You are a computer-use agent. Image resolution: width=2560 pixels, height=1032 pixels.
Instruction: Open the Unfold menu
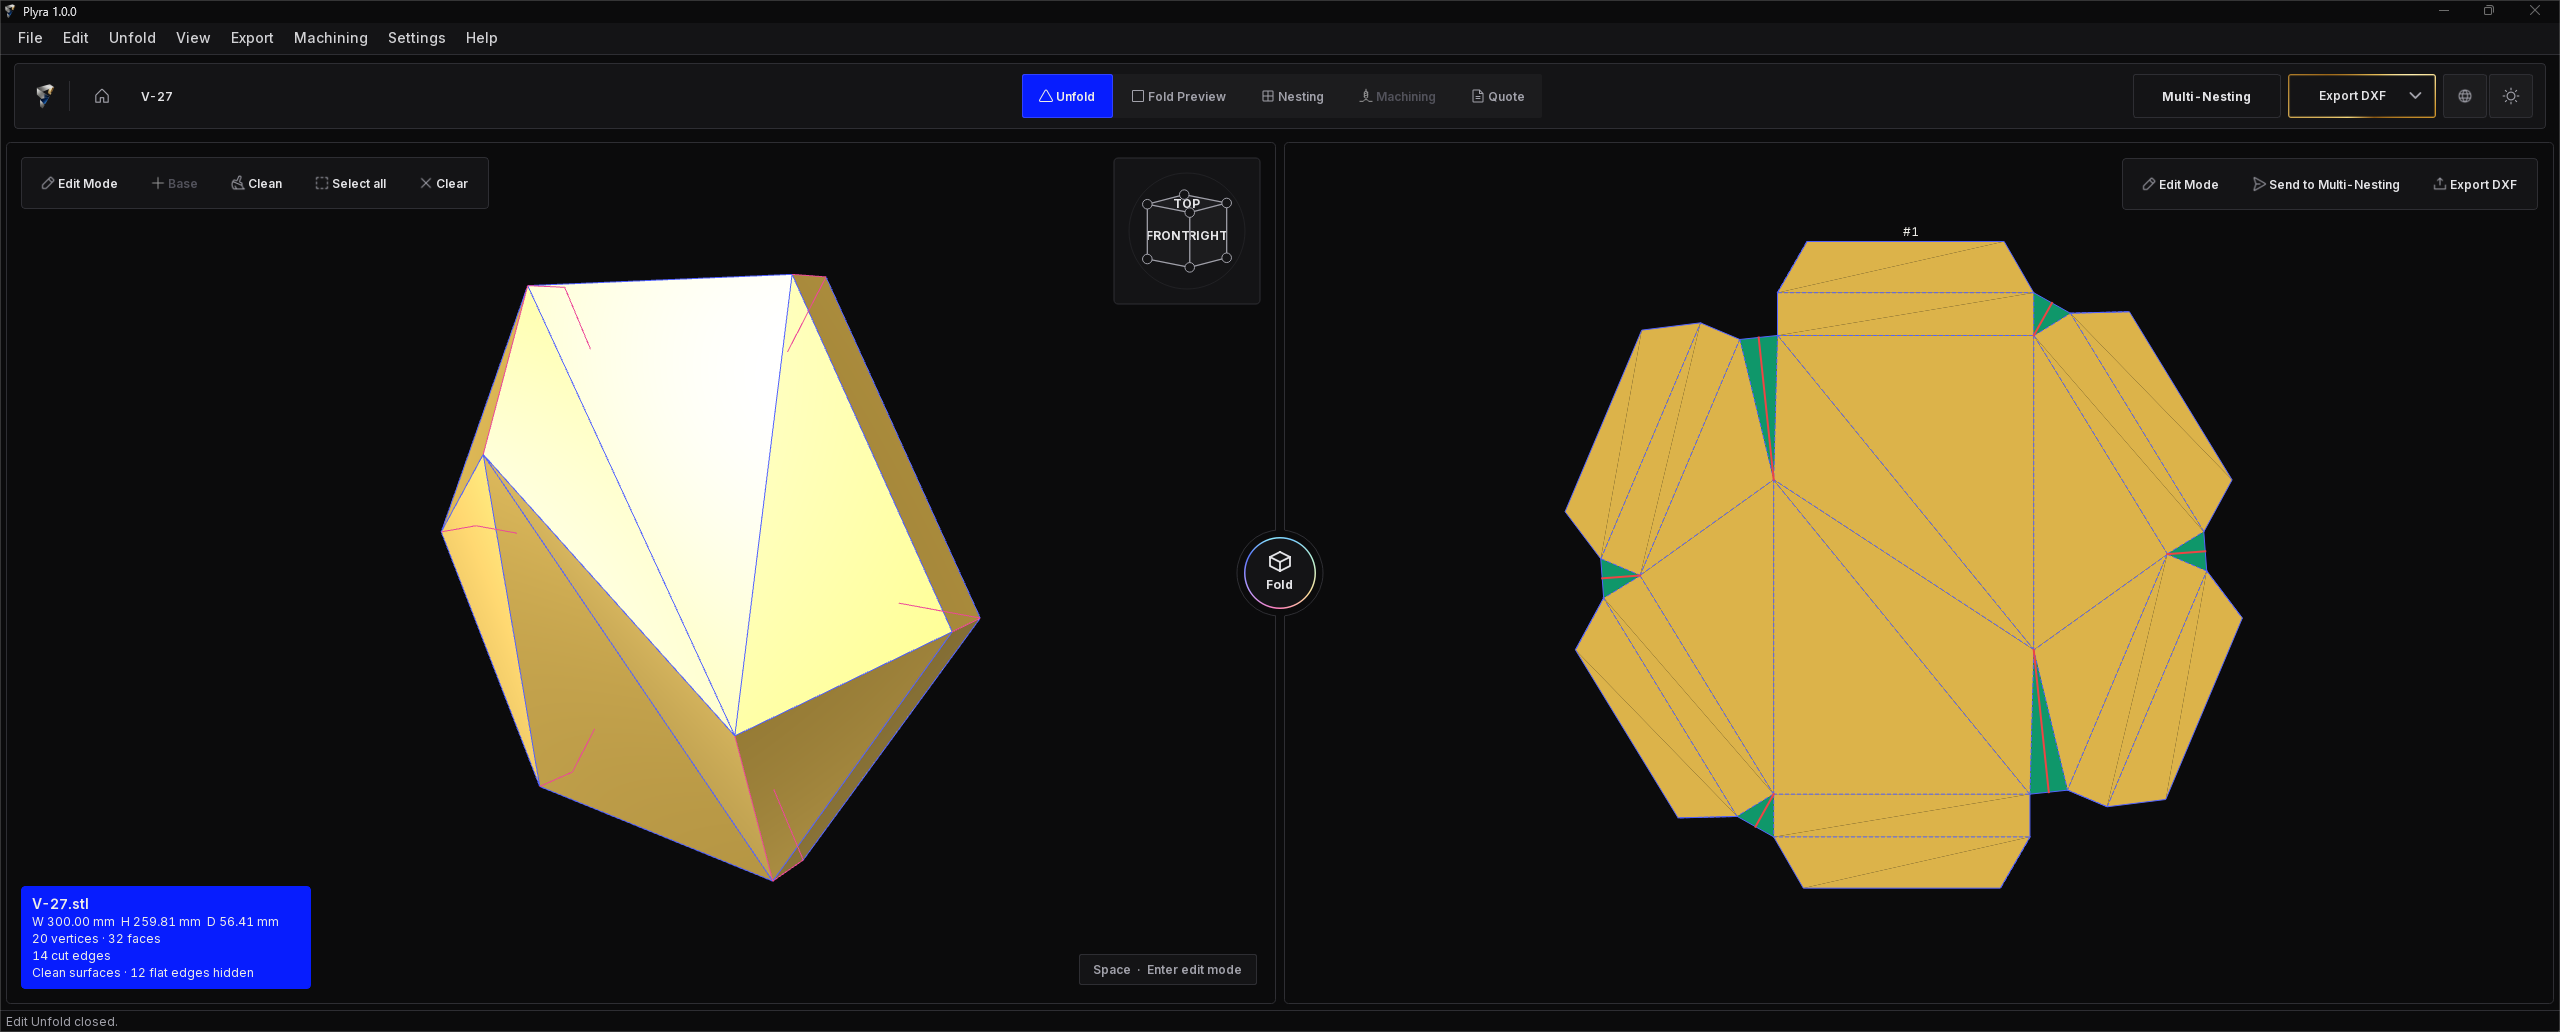pos(132,38)
